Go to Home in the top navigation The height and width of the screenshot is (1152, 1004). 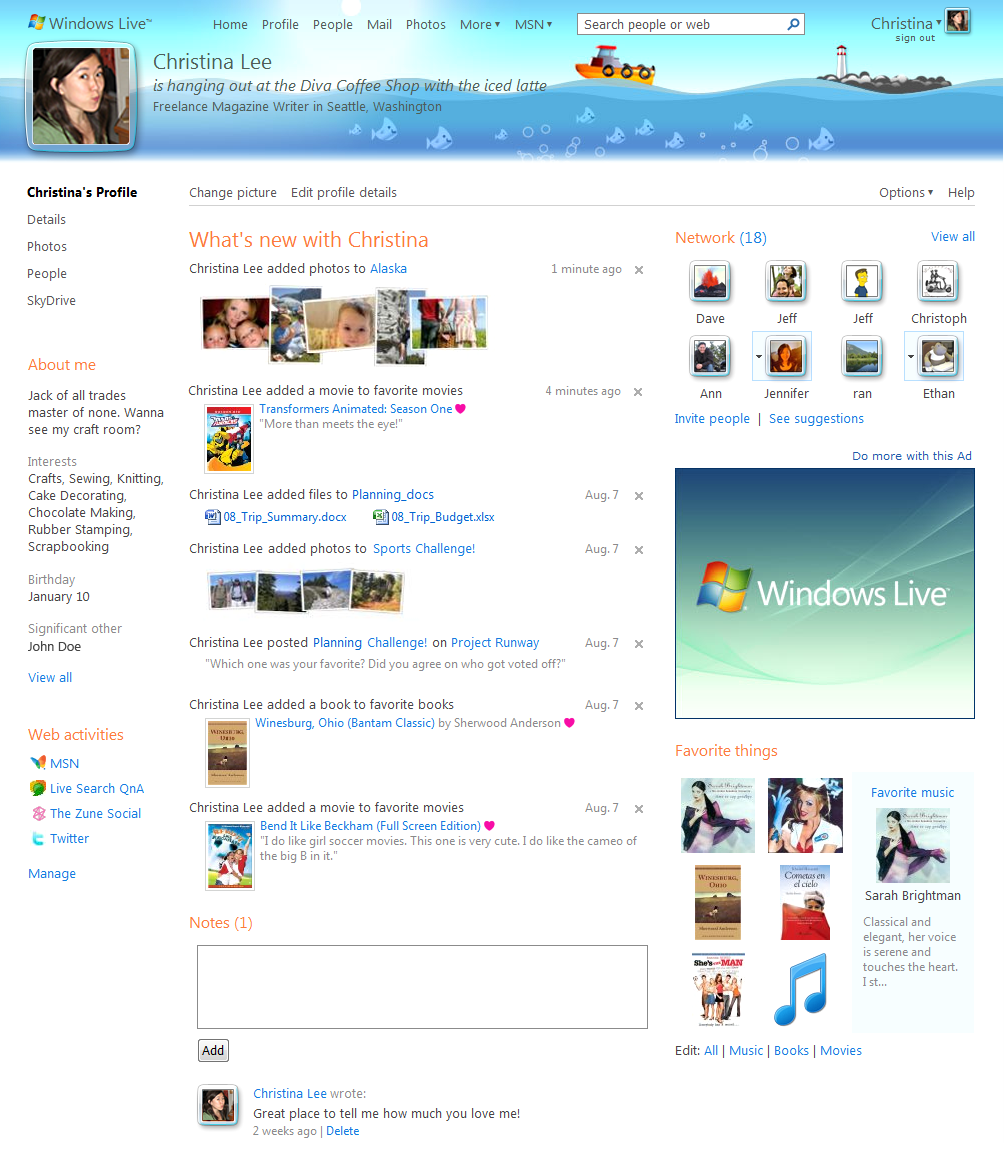point(230,24)
